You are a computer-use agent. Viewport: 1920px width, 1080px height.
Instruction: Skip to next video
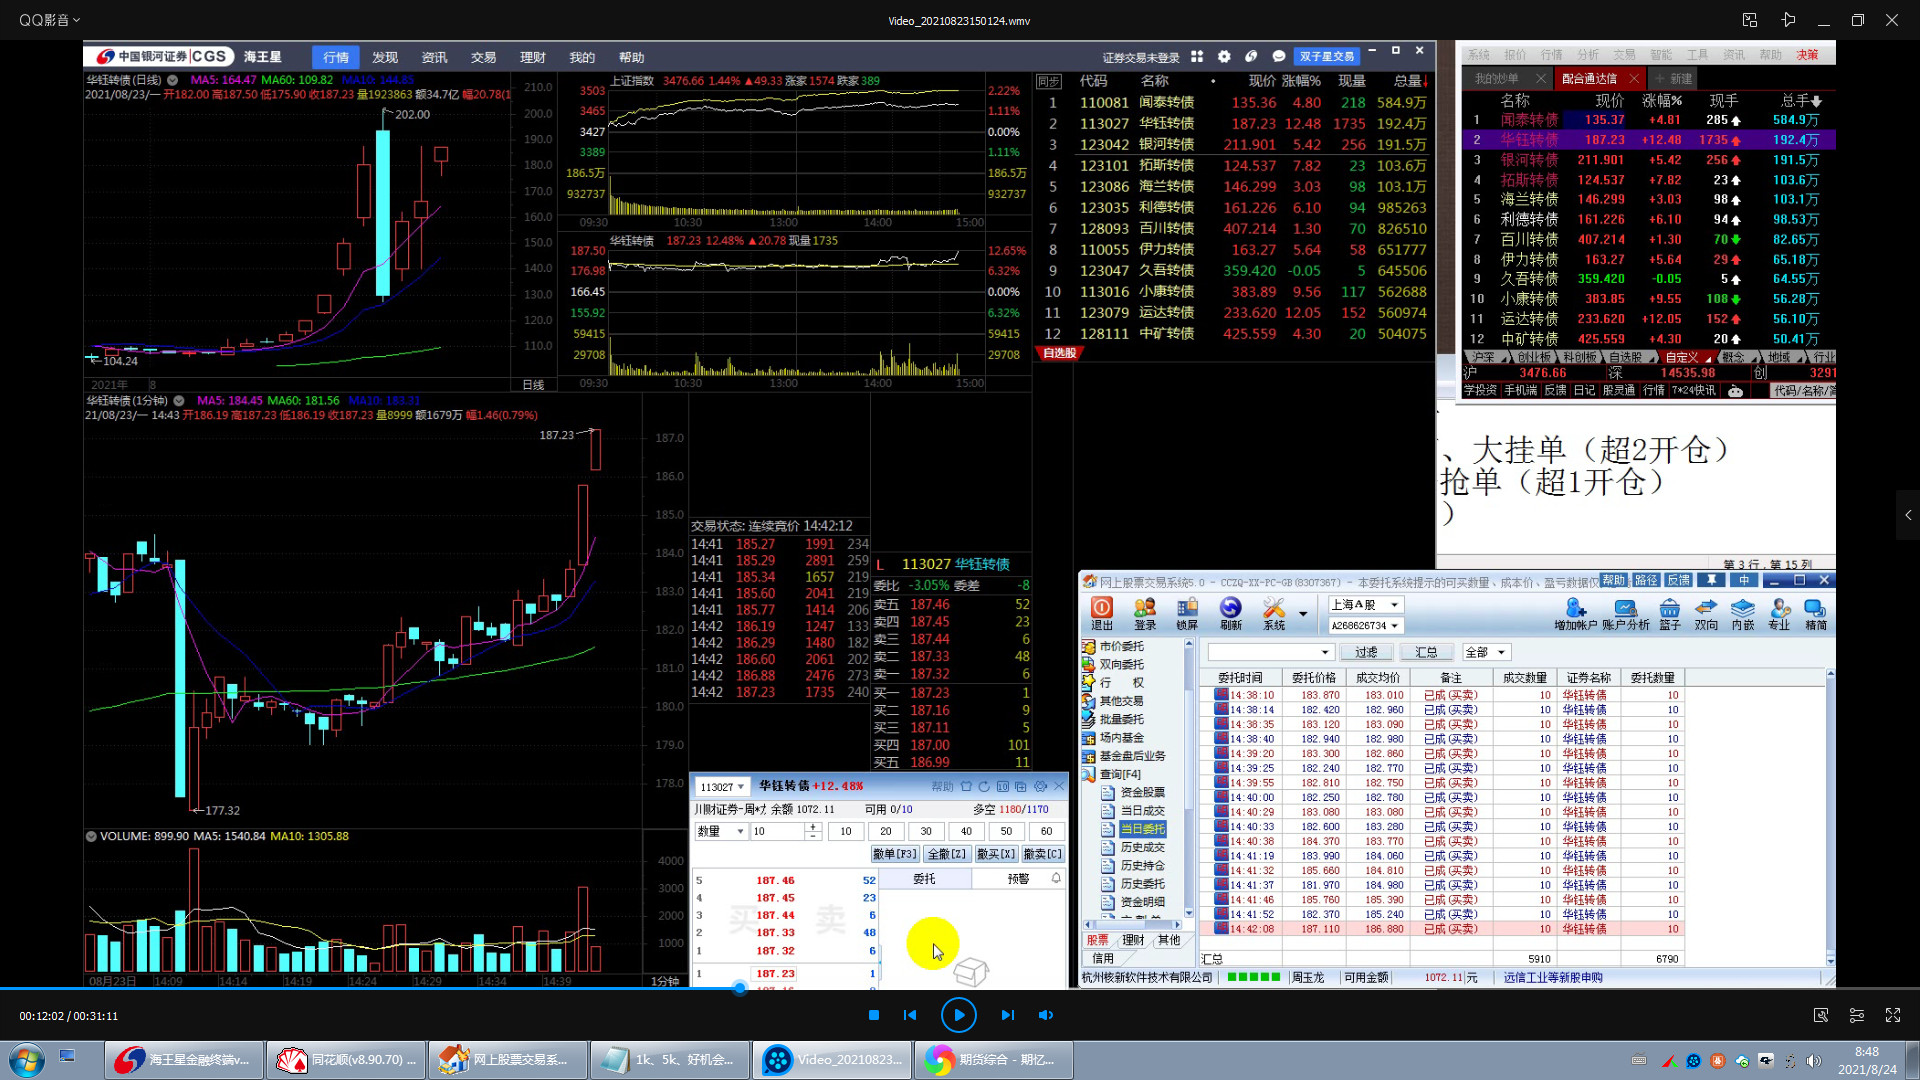click(x=1008, y=1015)
